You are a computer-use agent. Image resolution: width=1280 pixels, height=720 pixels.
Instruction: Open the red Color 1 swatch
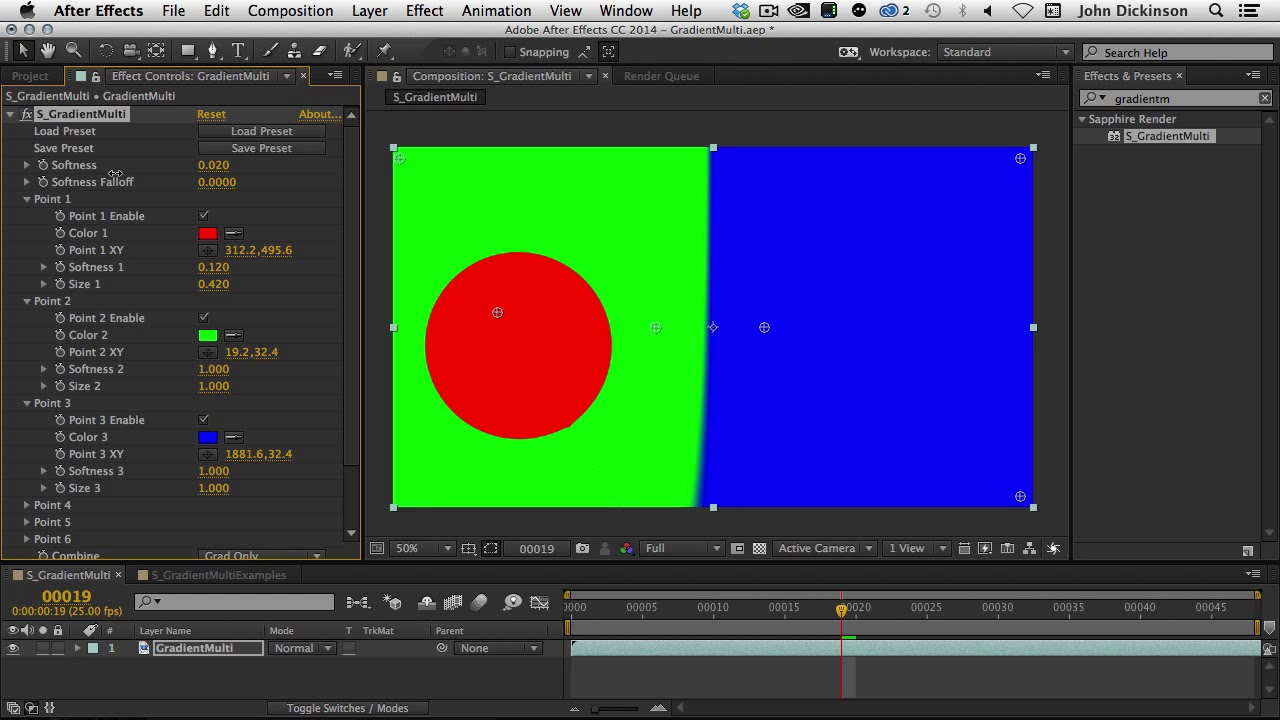(207, 233)
